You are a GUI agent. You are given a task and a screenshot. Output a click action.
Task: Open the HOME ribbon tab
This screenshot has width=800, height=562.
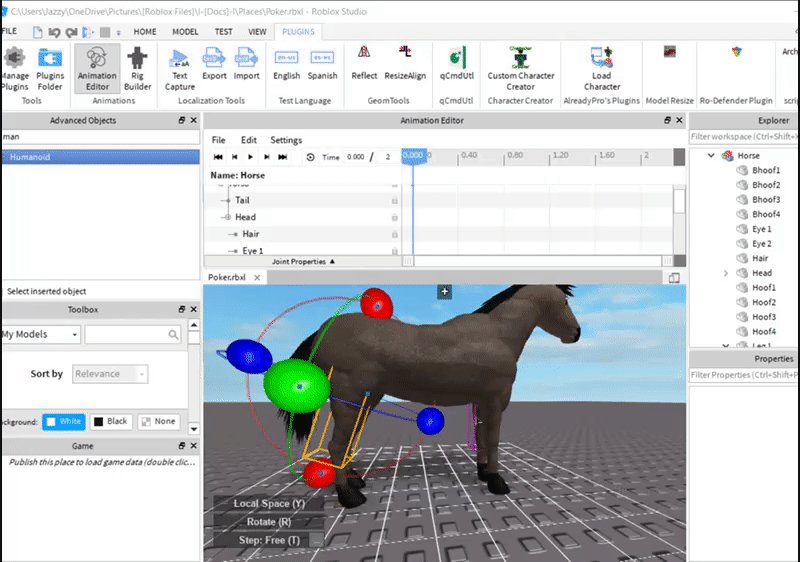click(145, 32)
